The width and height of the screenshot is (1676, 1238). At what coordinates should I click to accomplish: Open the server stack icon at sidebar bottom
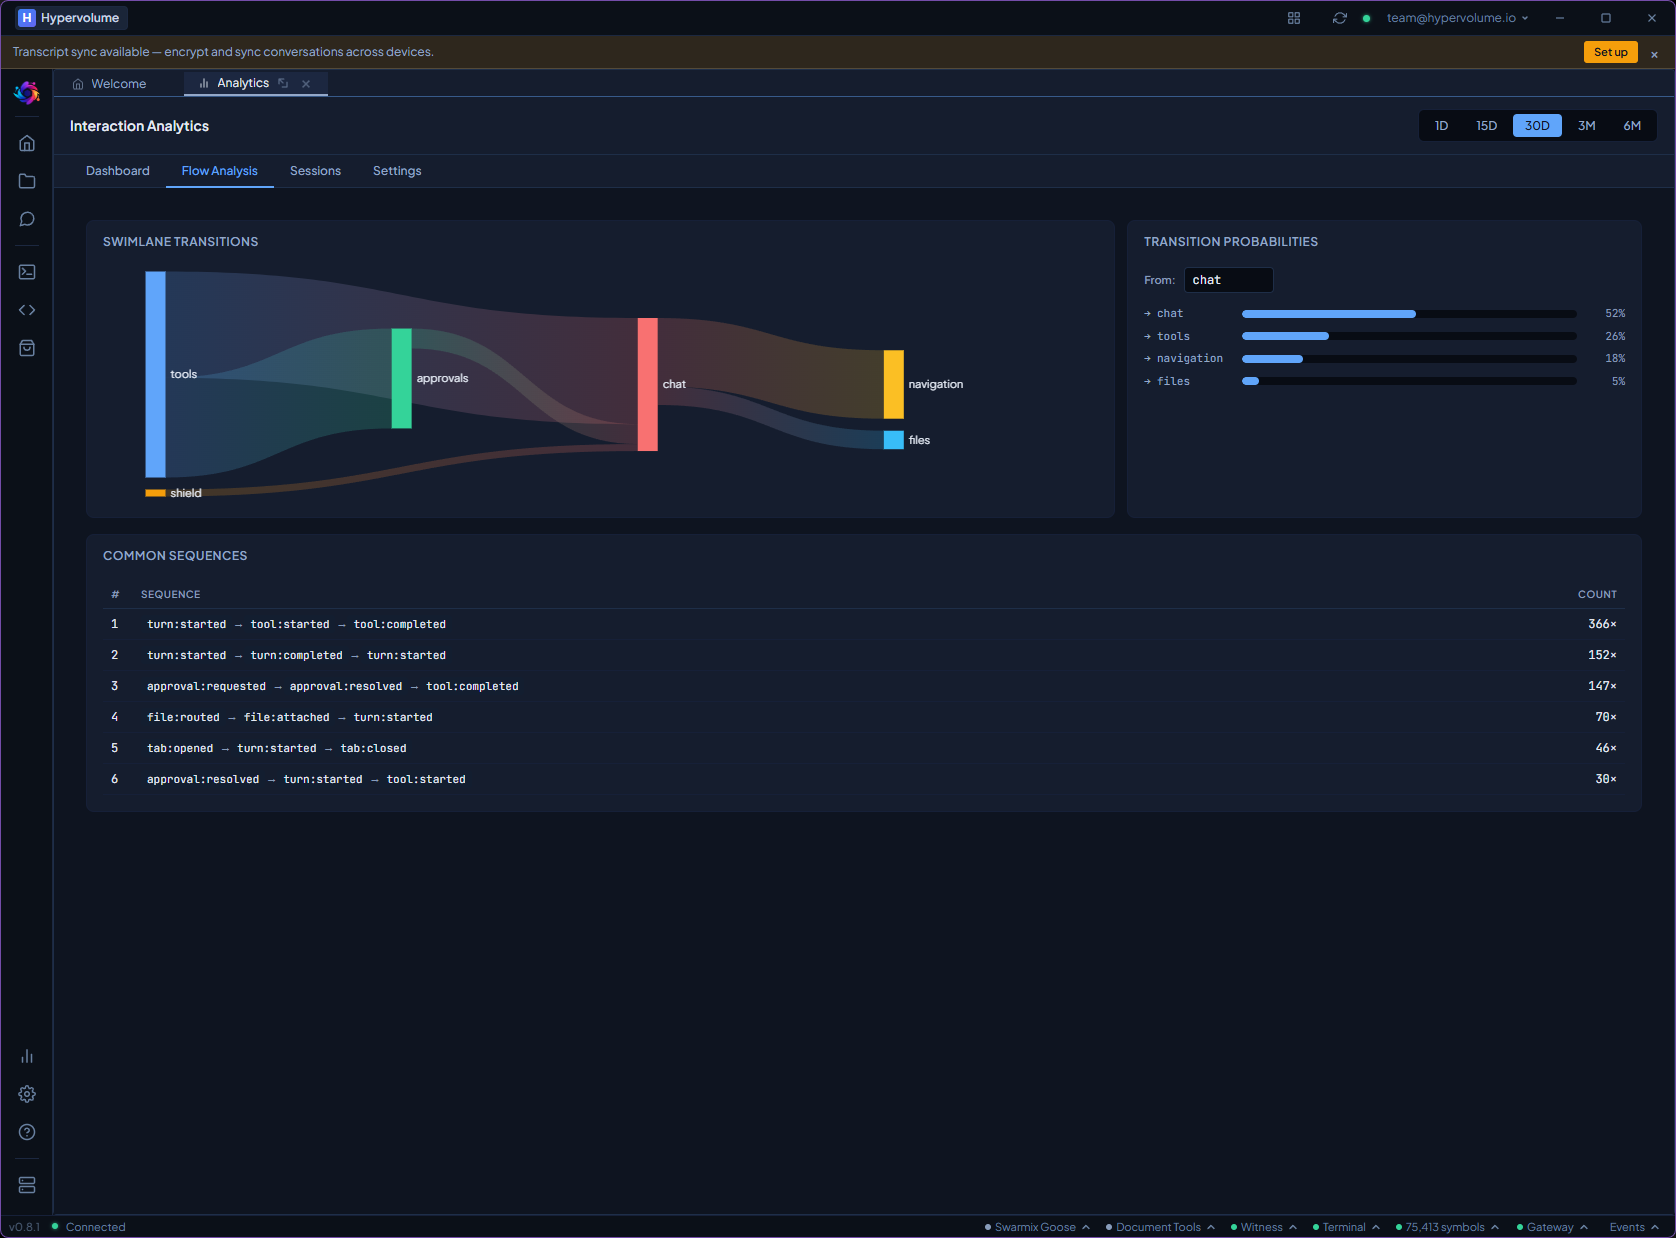pyautogui.click(x=27, y=1185)
